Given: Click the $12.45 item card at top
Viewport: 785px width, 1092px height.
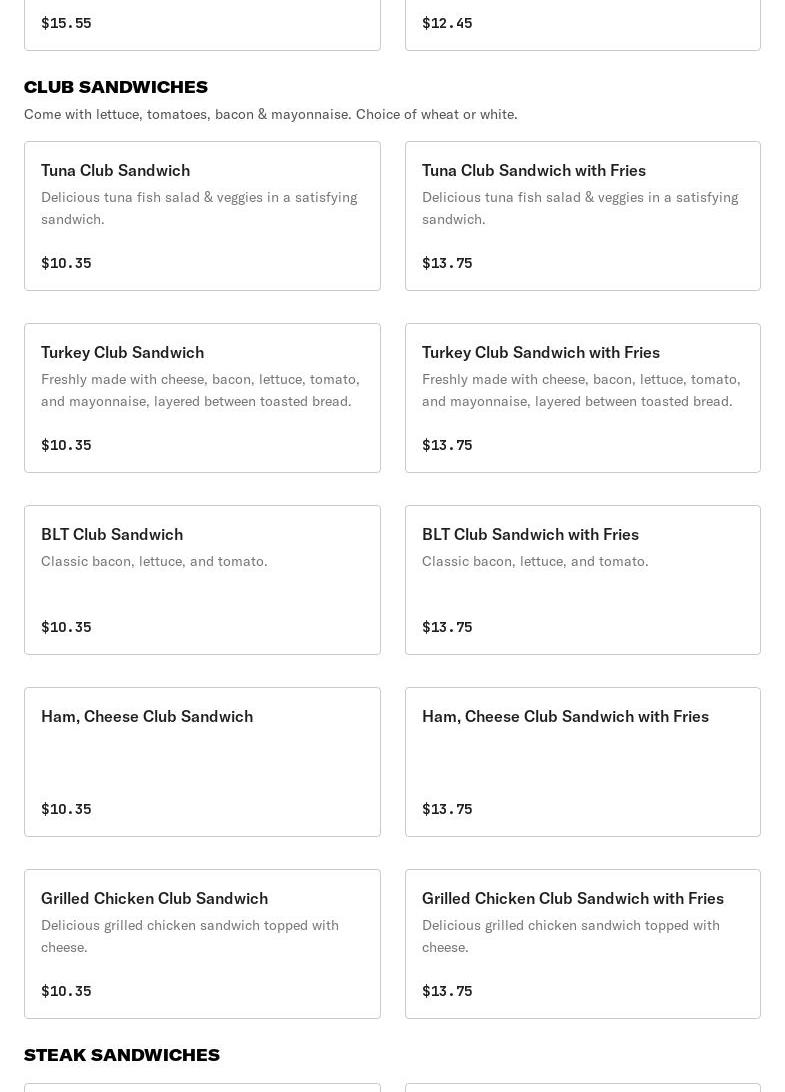Looking at the screenshot, I should [x=582, y=24].
